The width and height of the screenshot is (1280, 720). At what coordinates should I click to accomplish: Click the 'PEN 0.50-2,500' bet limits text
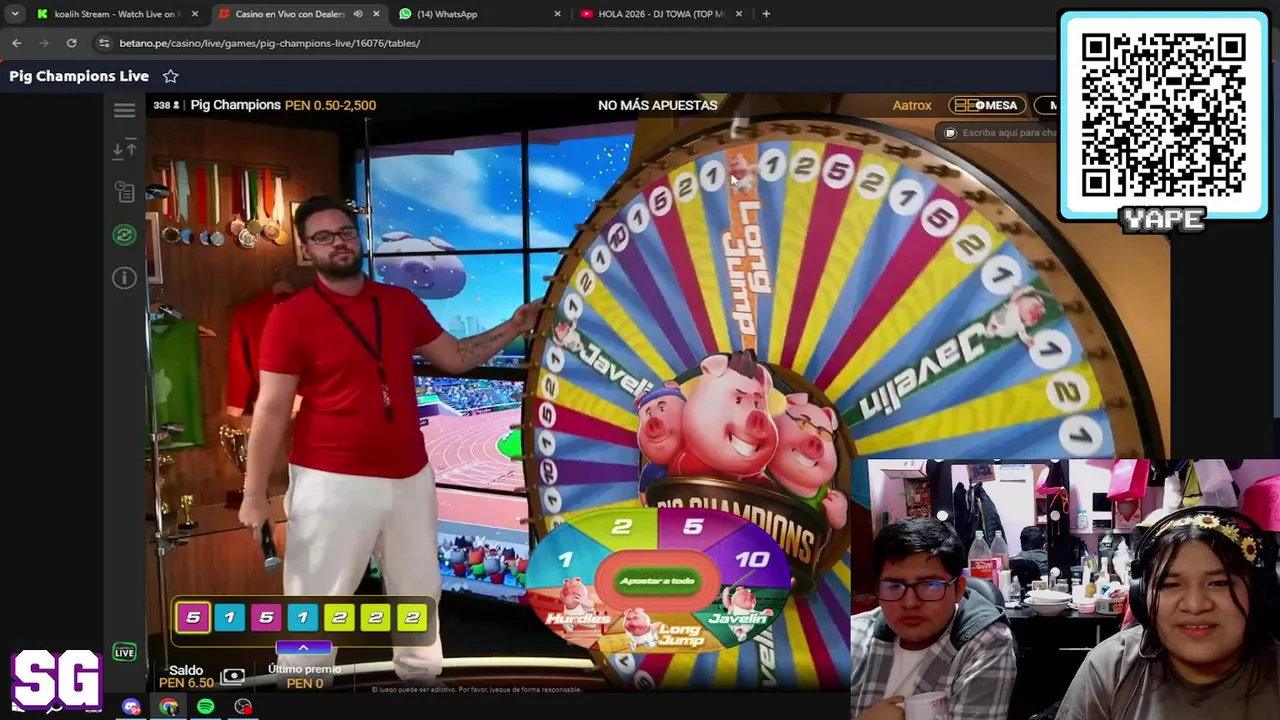click(330, 105)
